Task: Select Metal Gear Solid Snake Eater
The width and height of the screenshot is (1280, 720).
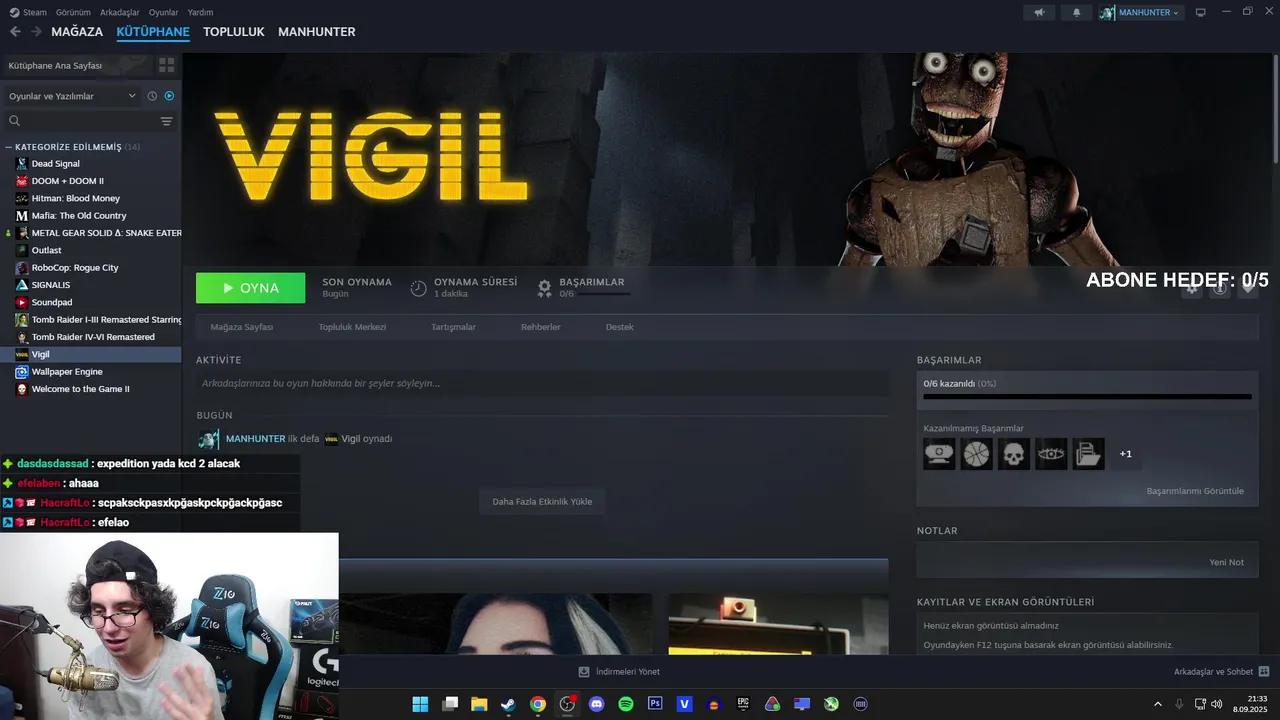Action: tap(91, 233)
